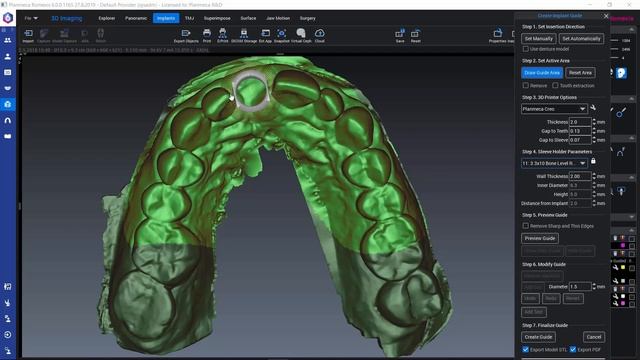Enable Use denture model checkbox
This screenshot has width=640, height=360.
(x=526, y=49)
